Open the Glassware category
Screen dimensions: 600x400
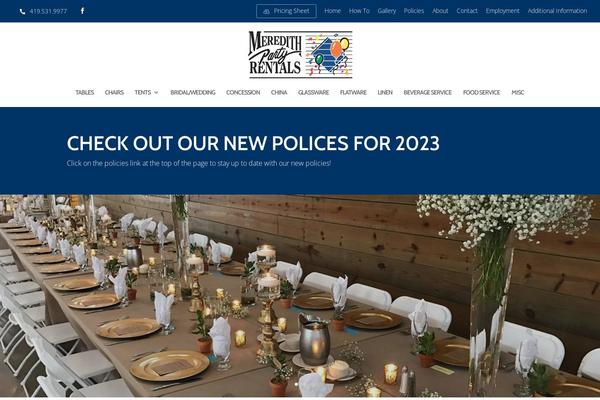tap(313, 92)
